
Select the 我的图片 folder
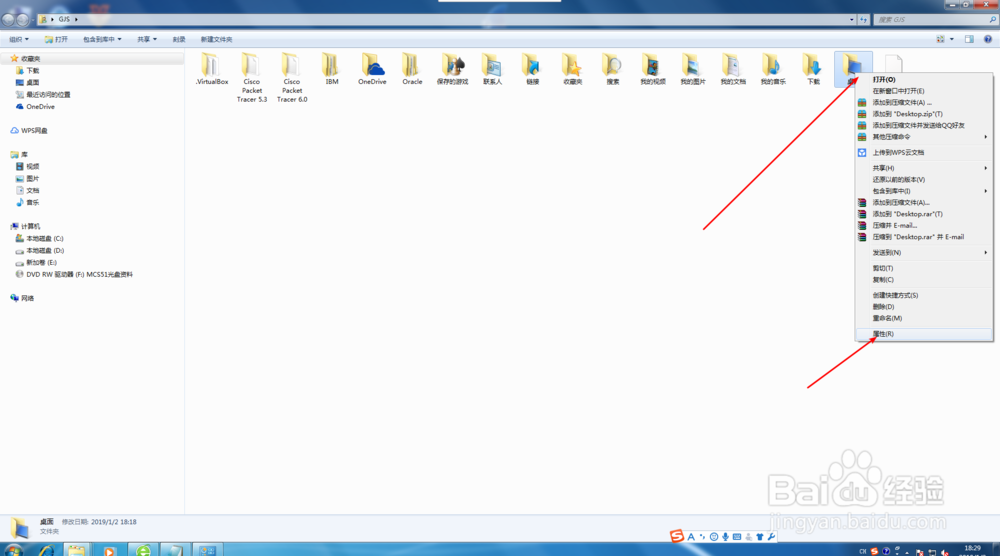click(x=693, y=69)
